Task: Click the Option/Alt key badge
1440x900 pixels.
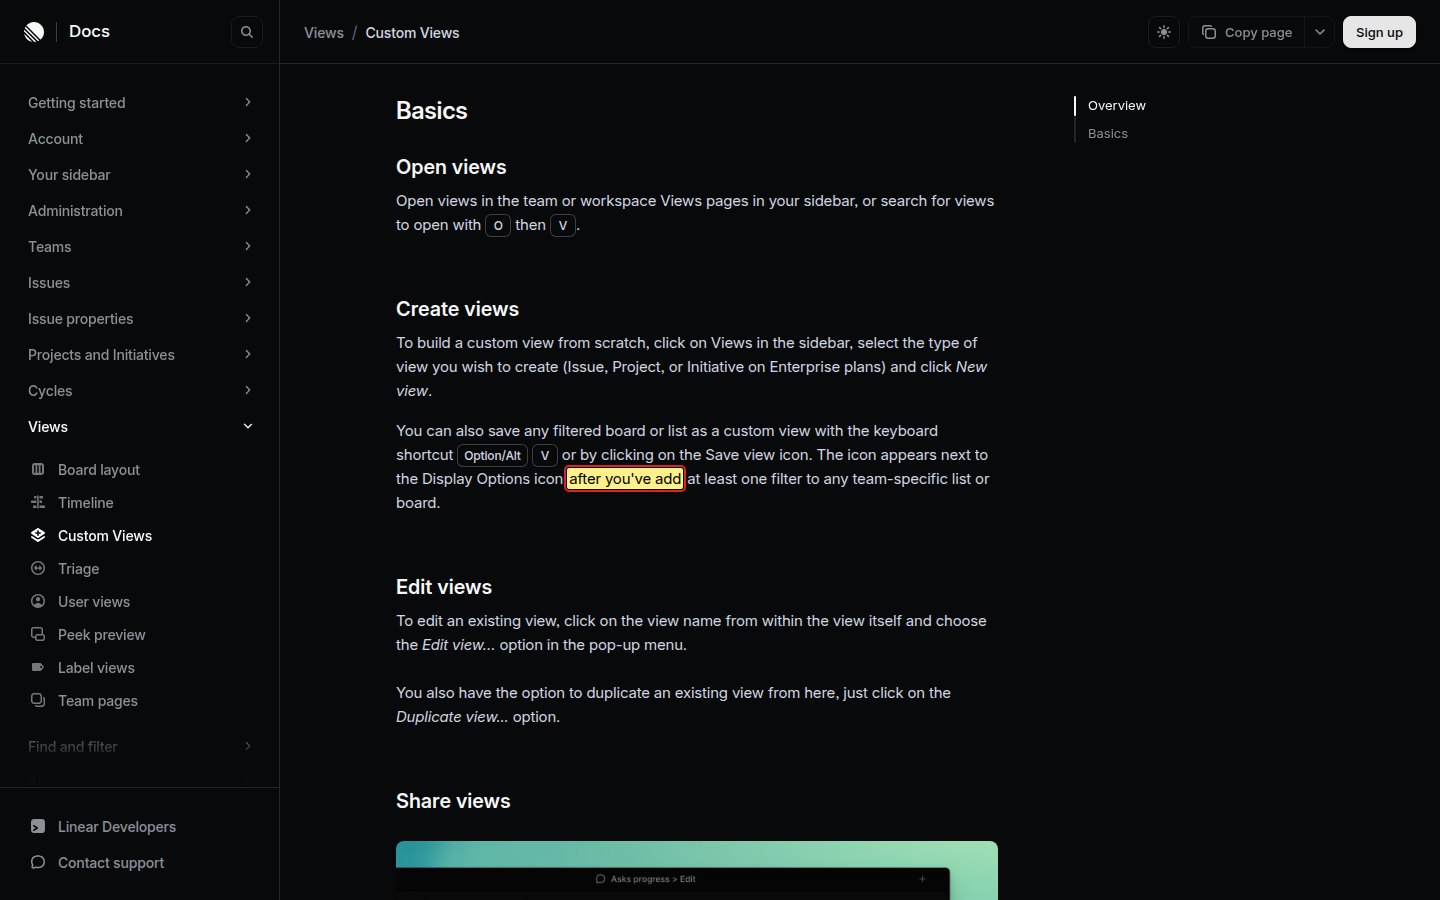Action: point(492,455)
